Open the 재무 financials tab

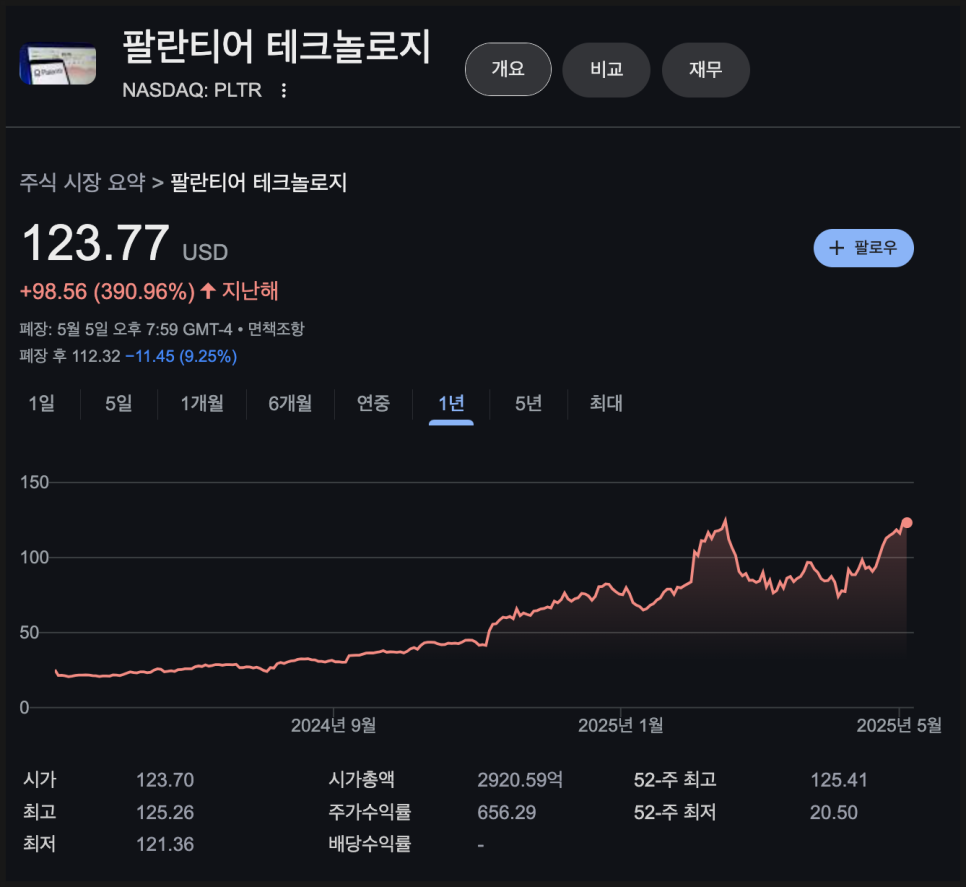(x=705, y=70)
